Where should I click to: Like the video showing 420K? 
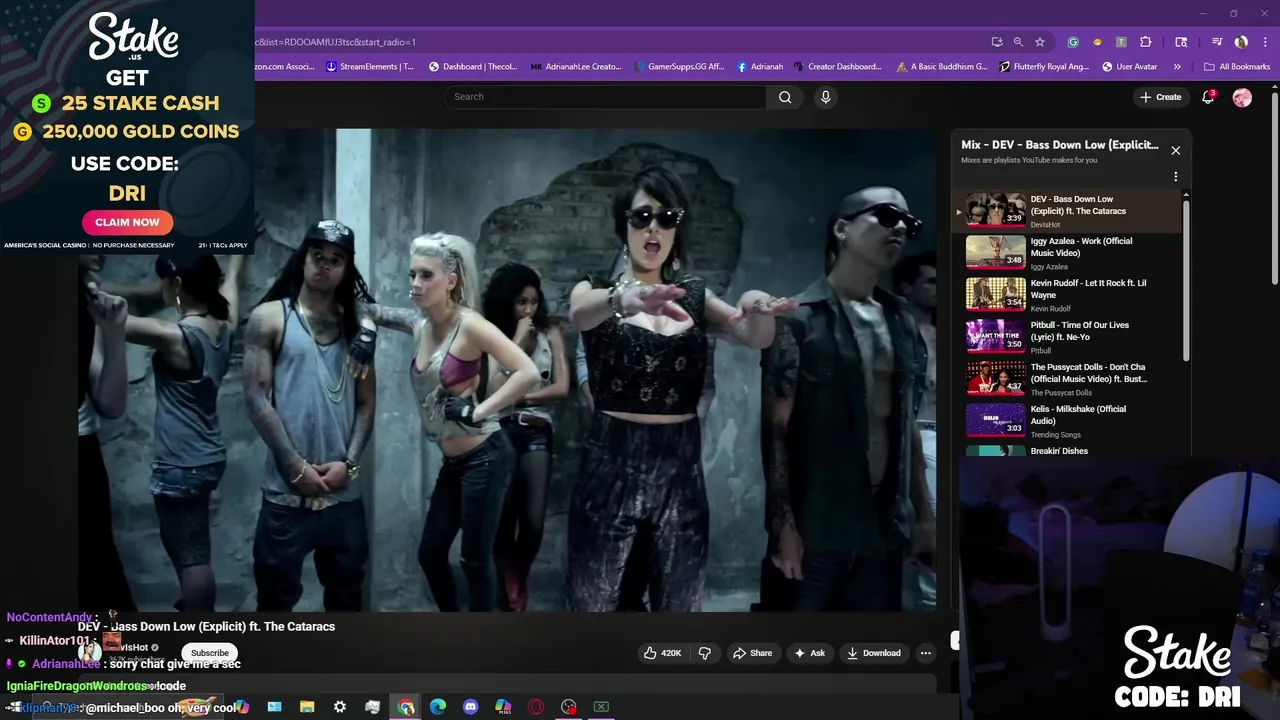(662, 653)
